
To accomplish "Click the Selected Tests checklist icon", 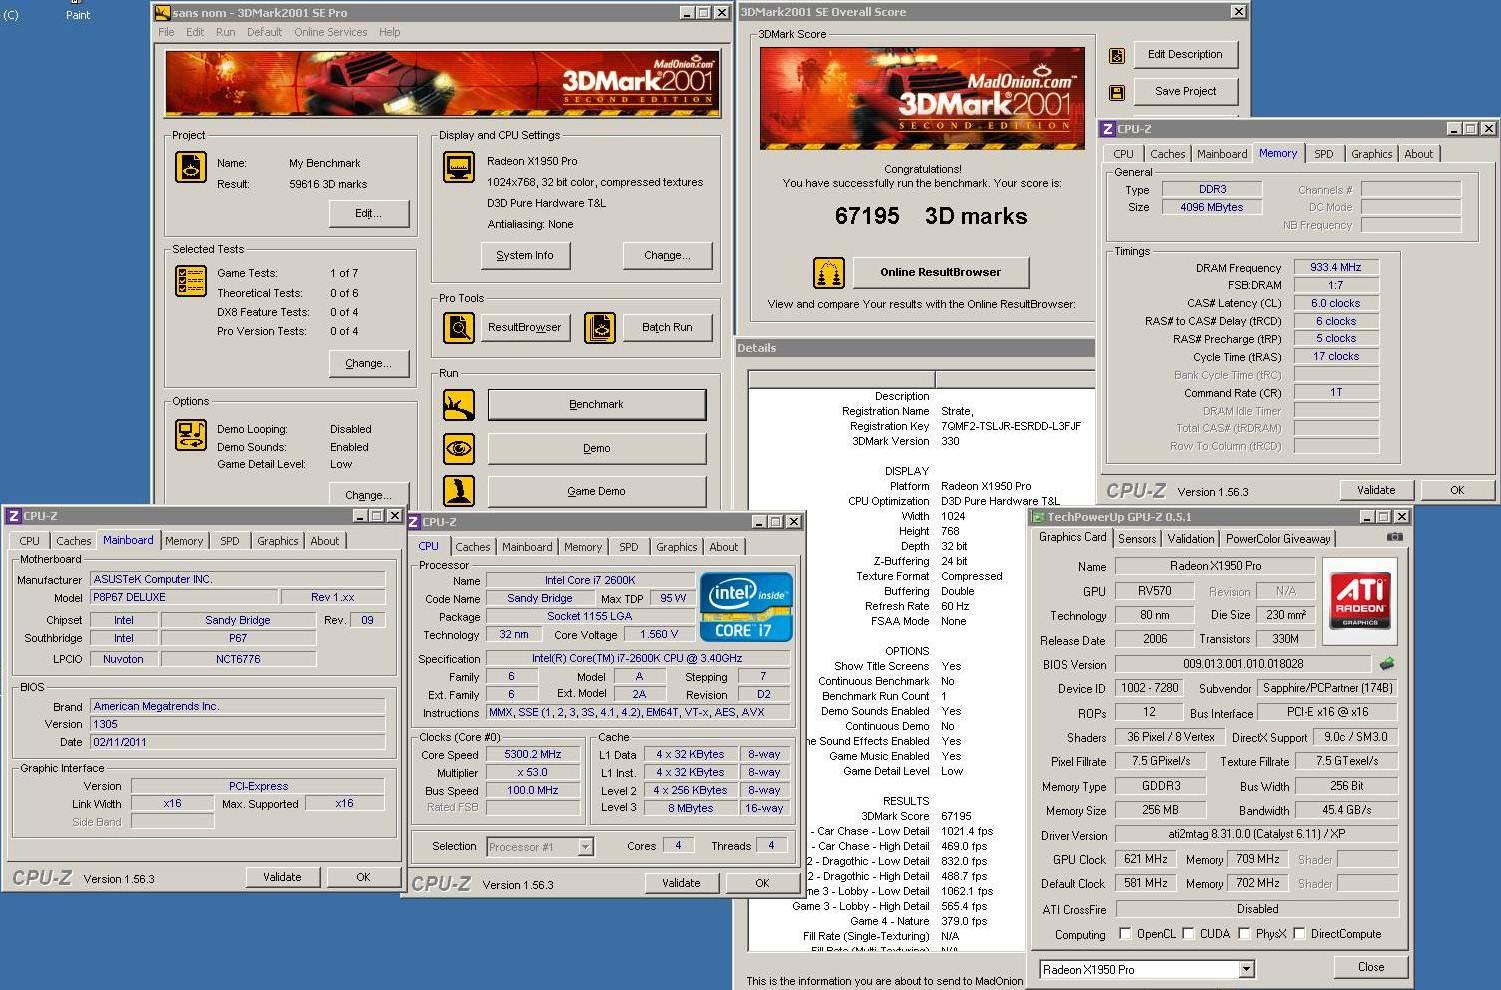I will point(190,281).
